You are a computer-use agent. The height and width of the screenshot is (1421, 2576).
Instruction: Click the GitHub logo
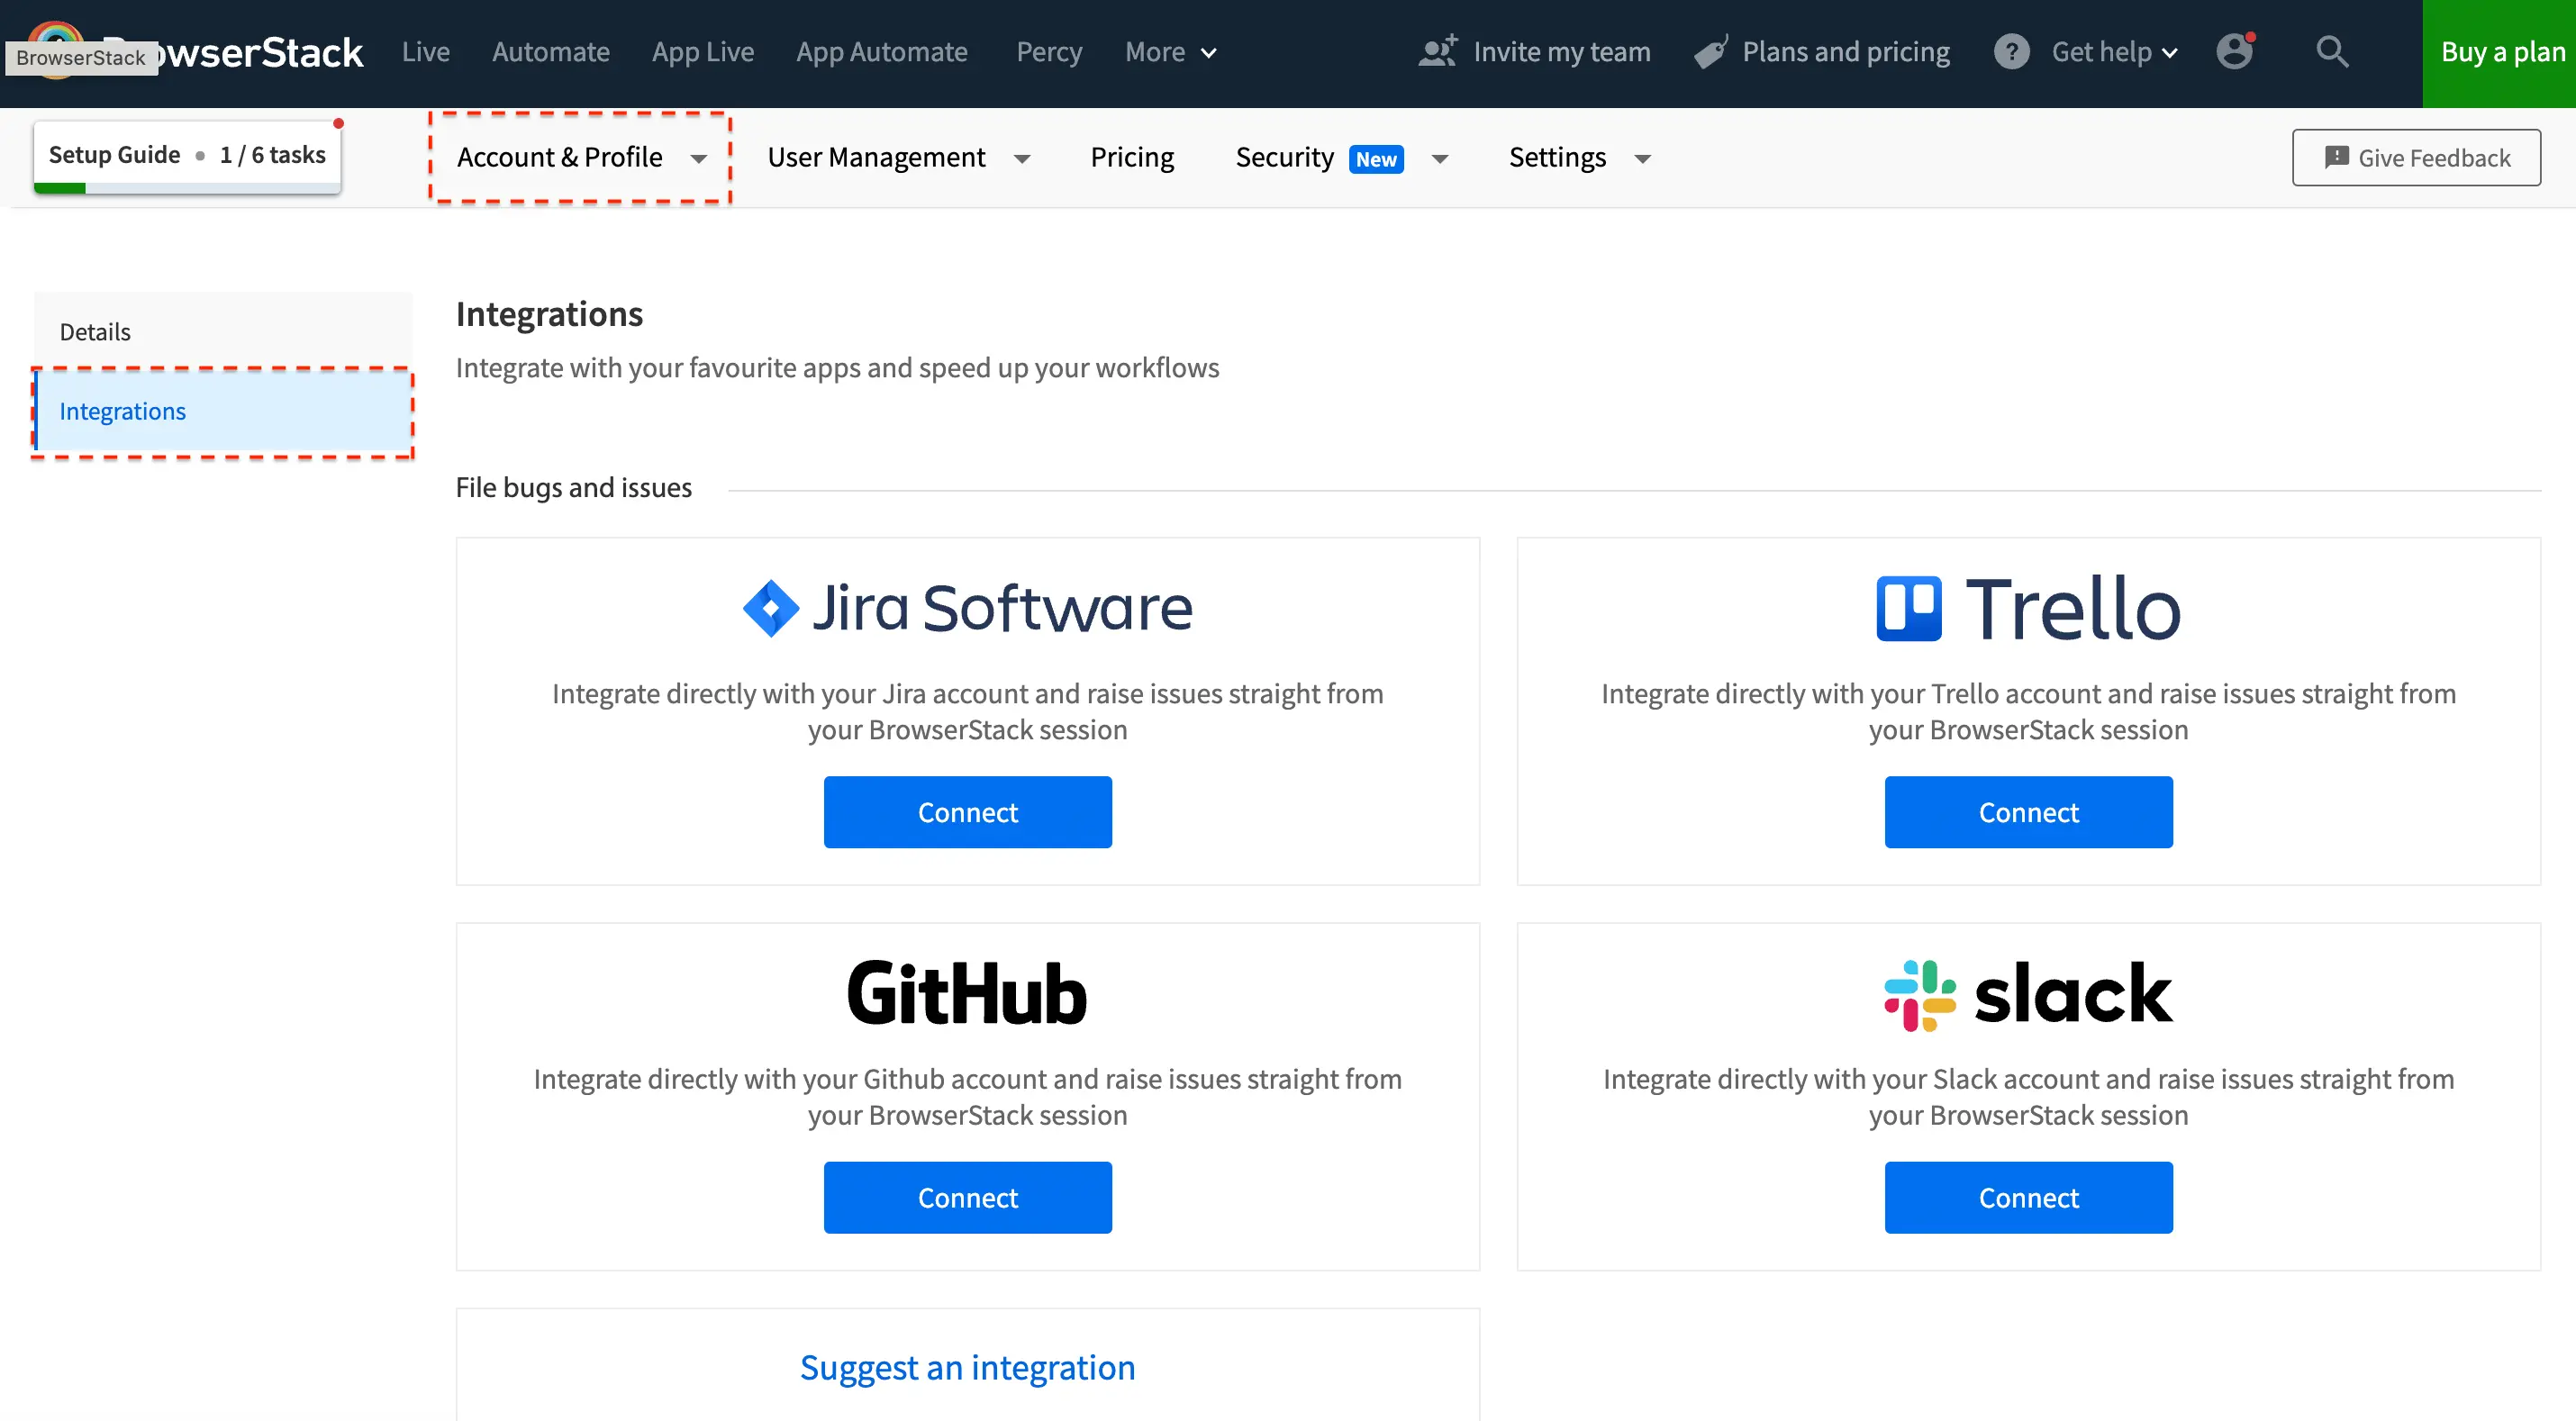pos(967,994)
